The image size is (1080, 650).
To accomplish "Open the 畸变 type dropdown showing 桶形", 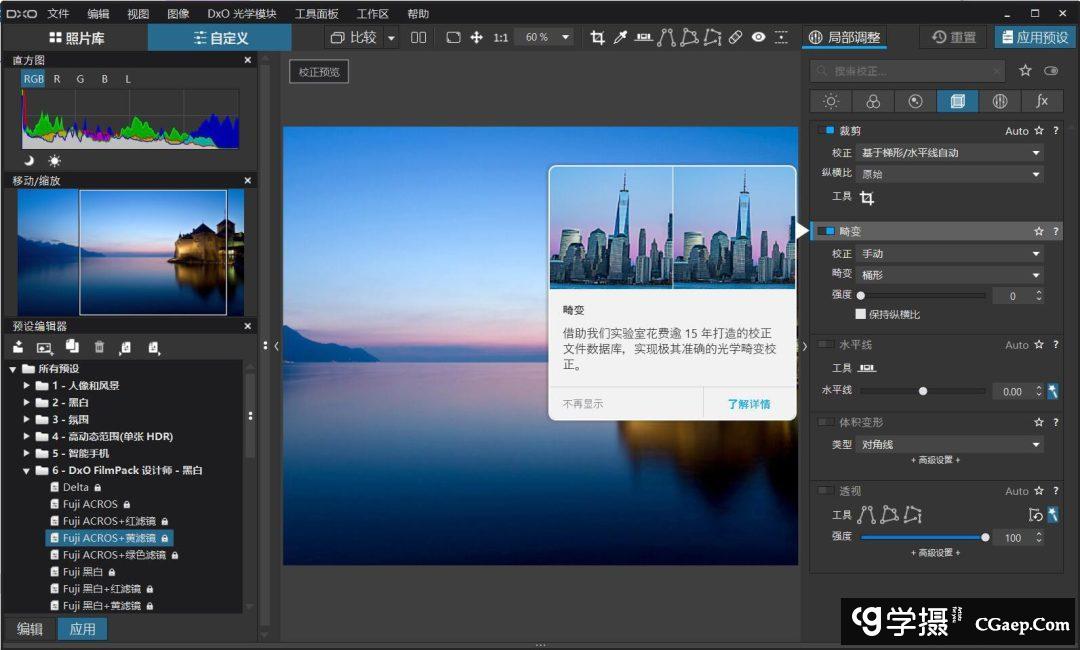I will point(950,275).
